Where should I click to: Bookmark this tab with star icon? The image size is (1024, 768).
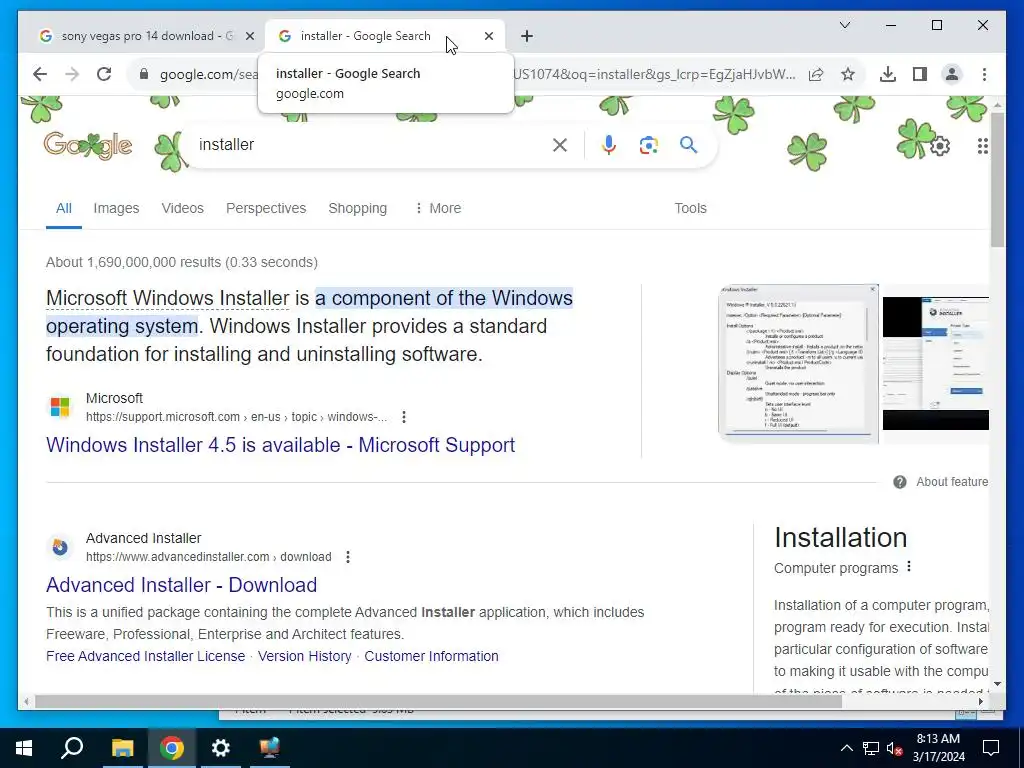[848, 74]
